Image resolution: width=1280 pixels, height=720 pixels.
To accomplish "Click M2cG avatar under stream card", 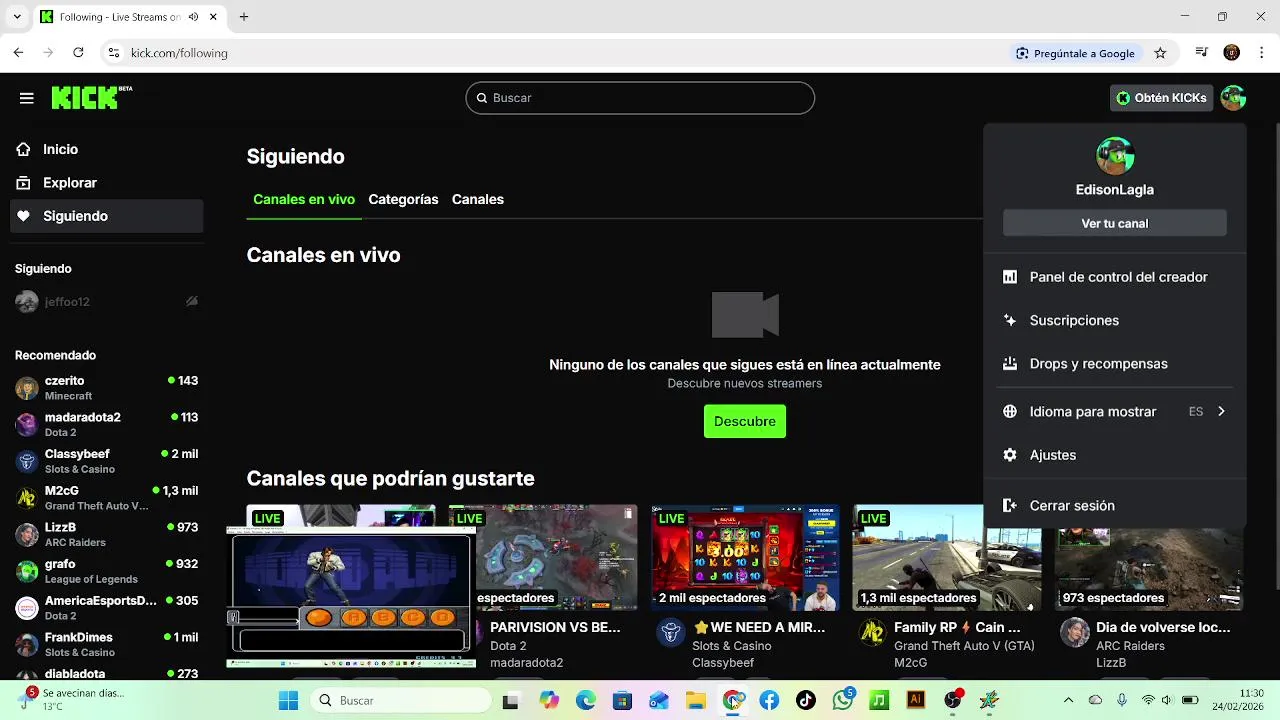I will (x=873, y=632).
